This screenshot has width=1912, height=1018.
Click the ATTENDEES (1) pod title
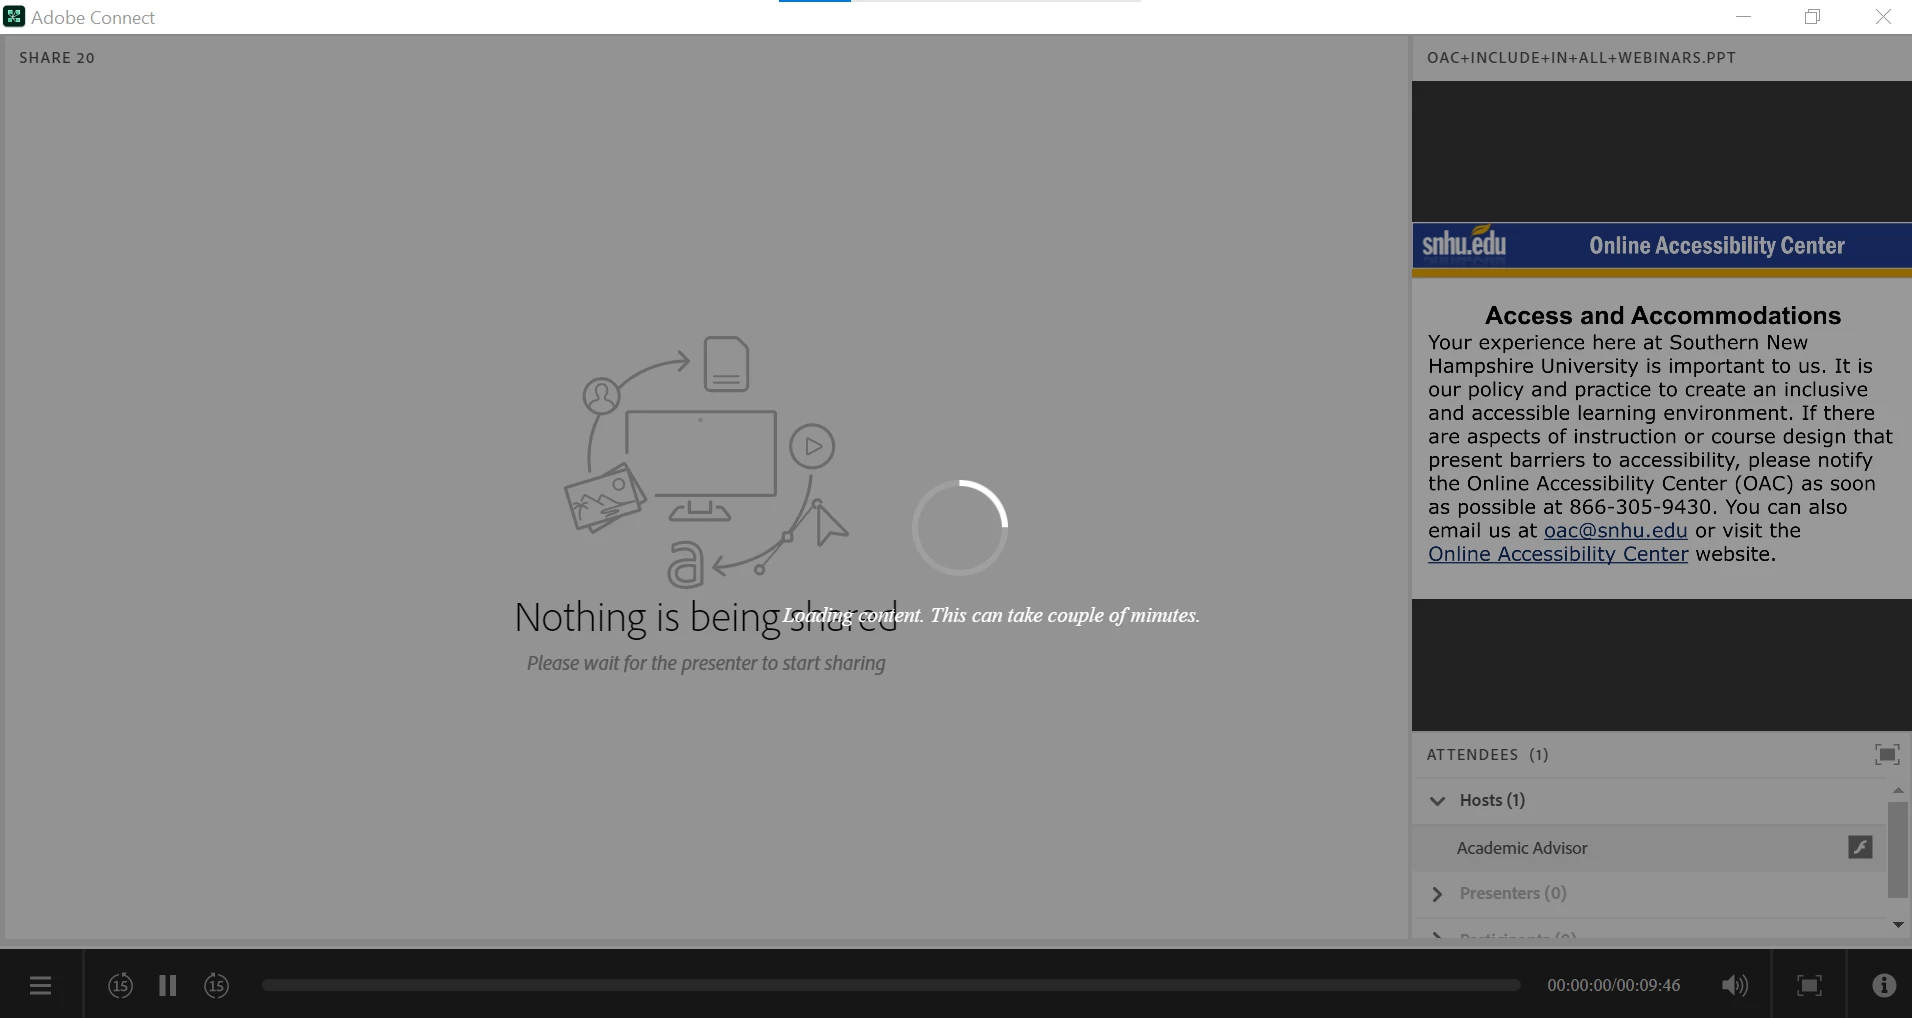pyautogui.click(x=1487, y=755)
